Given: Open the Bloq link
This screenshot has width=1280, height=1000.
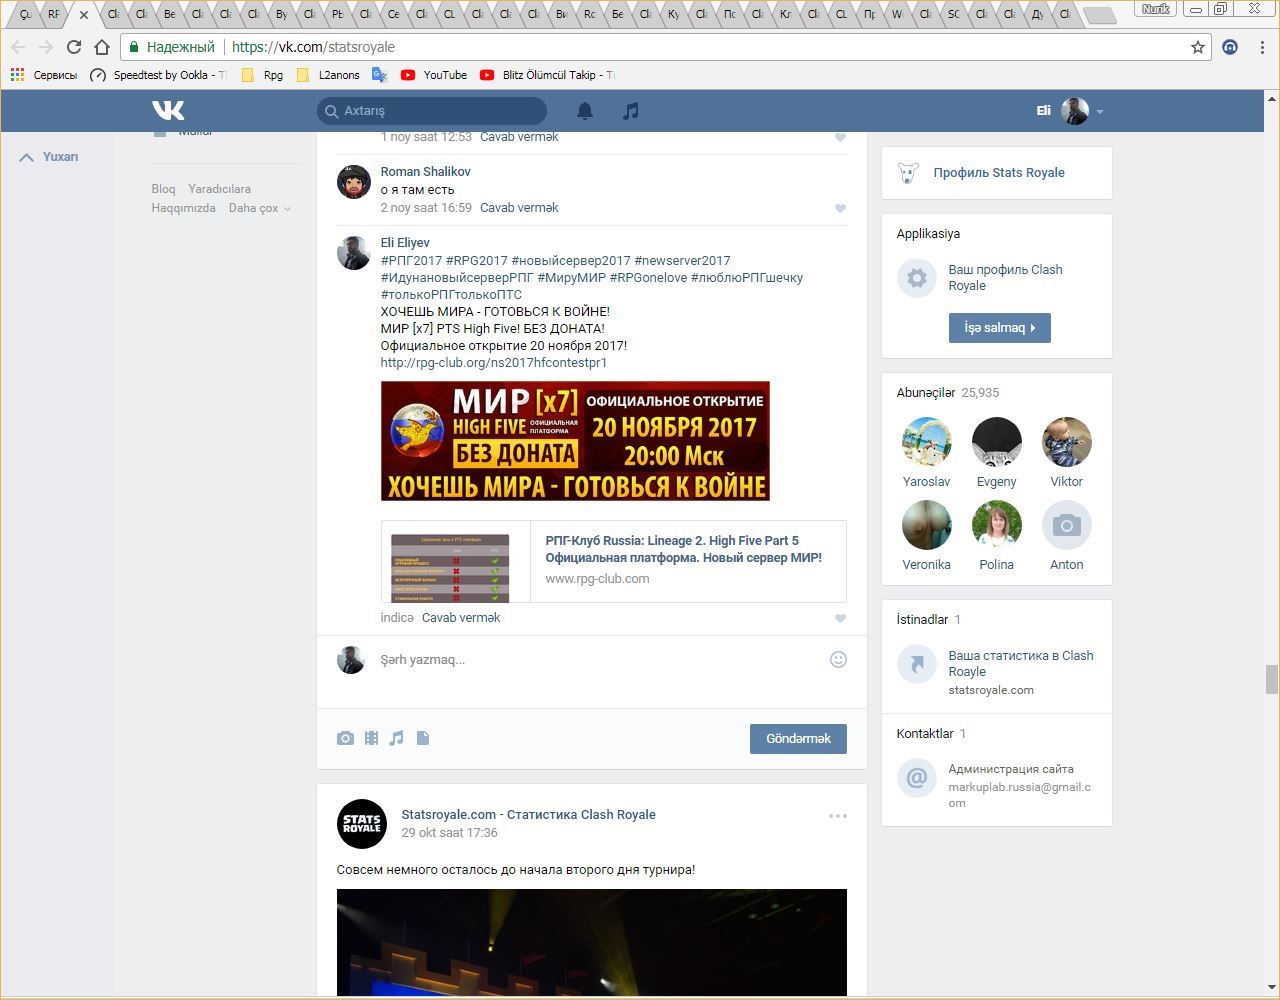Looking at the screenshot, I should pos(163,189).
